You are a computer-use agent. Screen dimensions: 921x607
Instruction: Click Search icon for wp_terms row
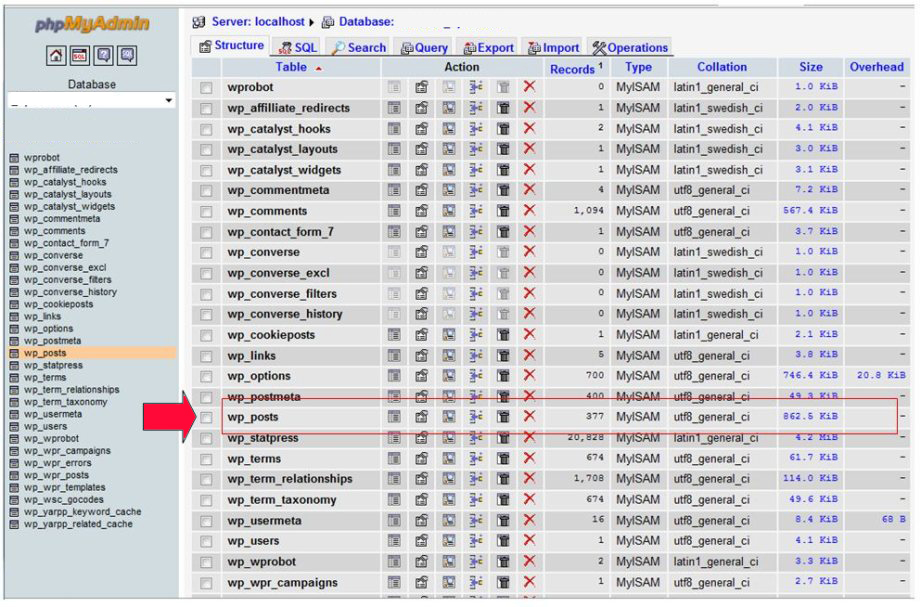point(449,459)
